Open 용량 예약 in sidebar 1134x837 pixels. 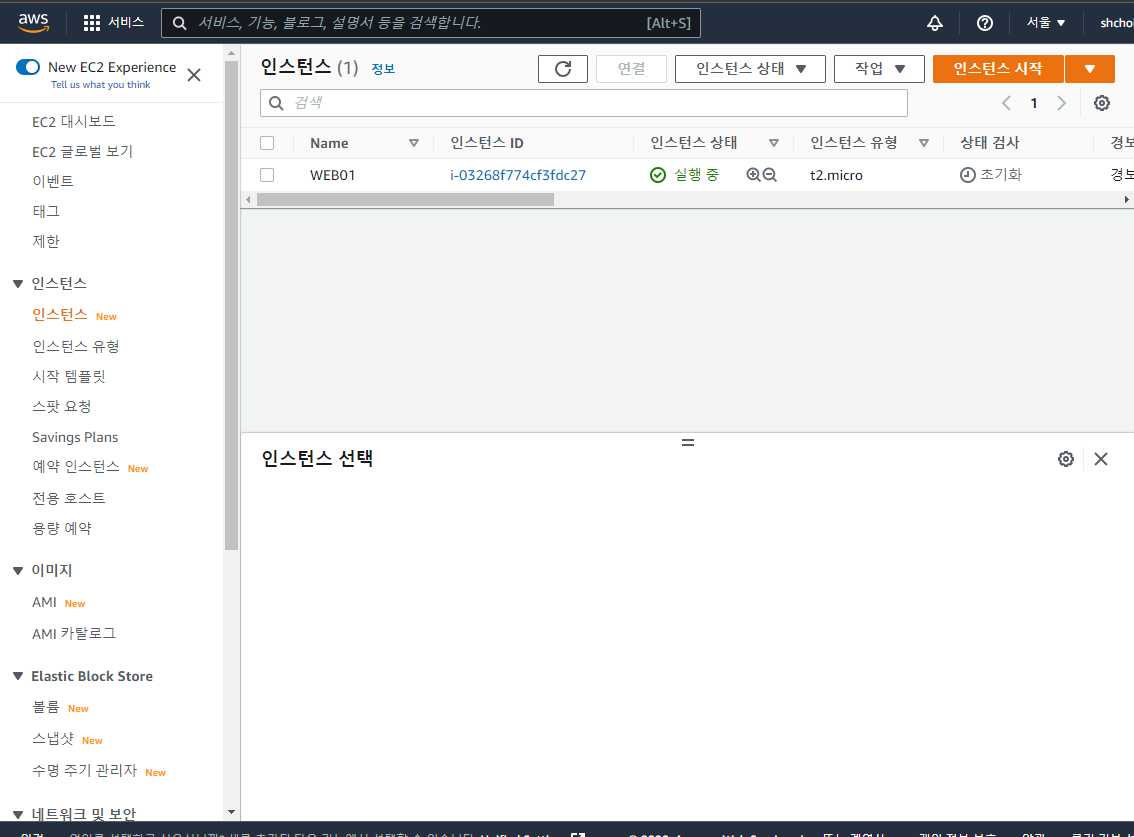(61, 529)
